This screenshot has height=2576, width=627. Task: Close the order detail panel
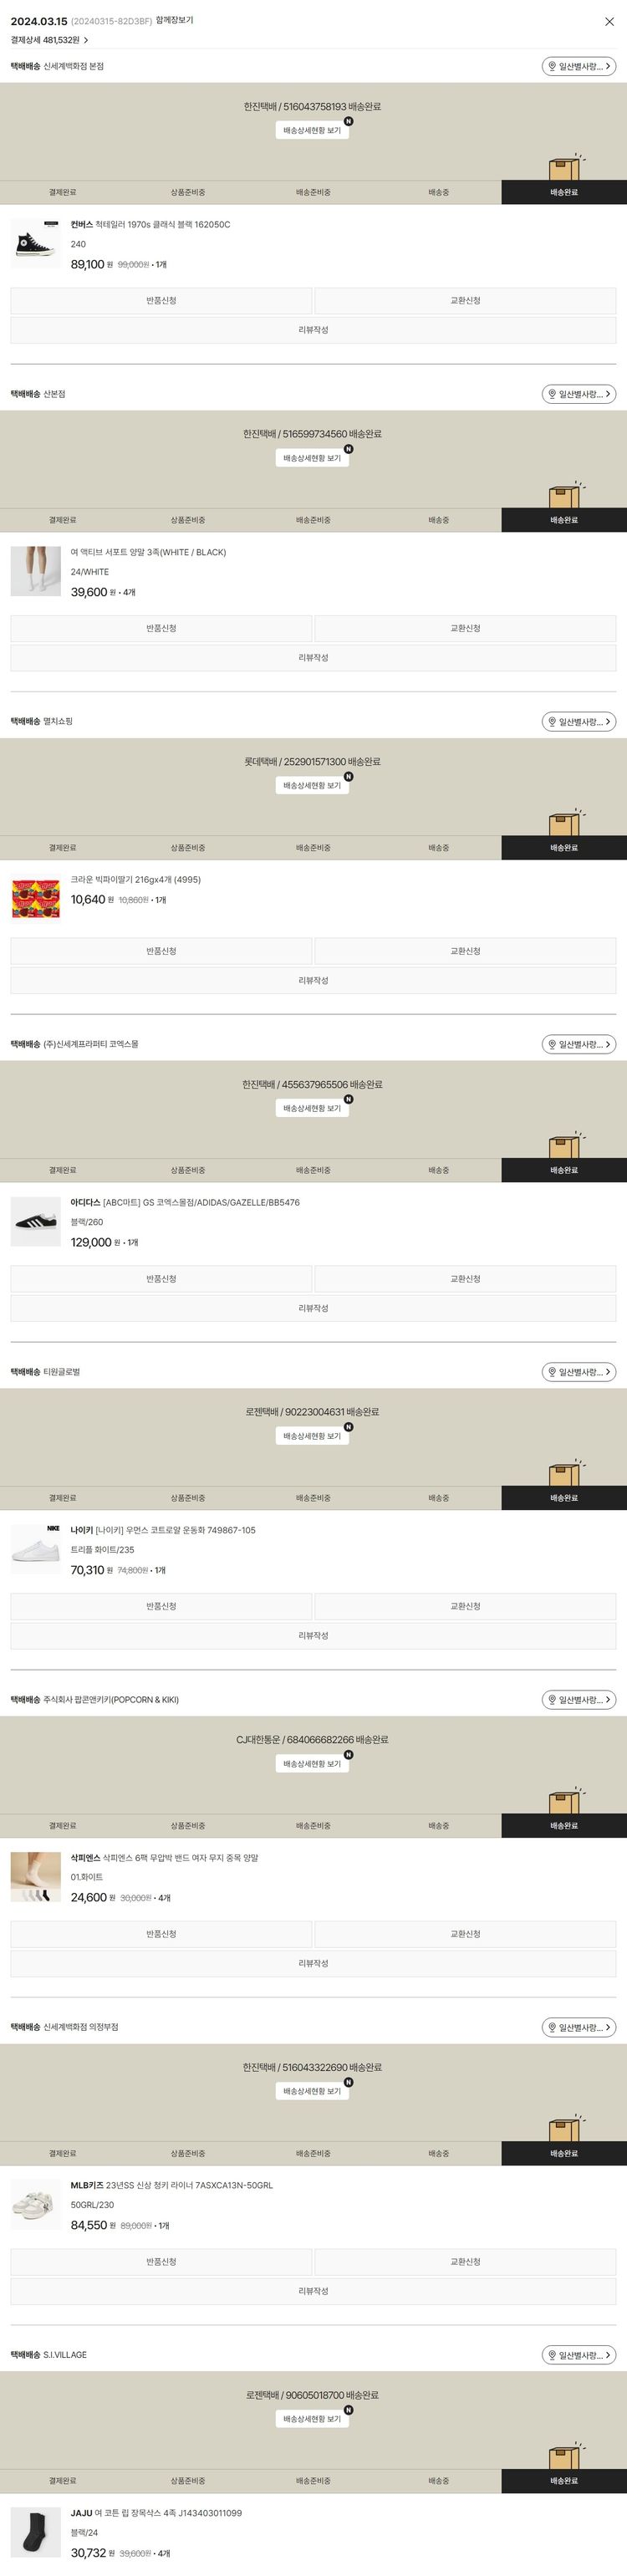coord(609,22)
